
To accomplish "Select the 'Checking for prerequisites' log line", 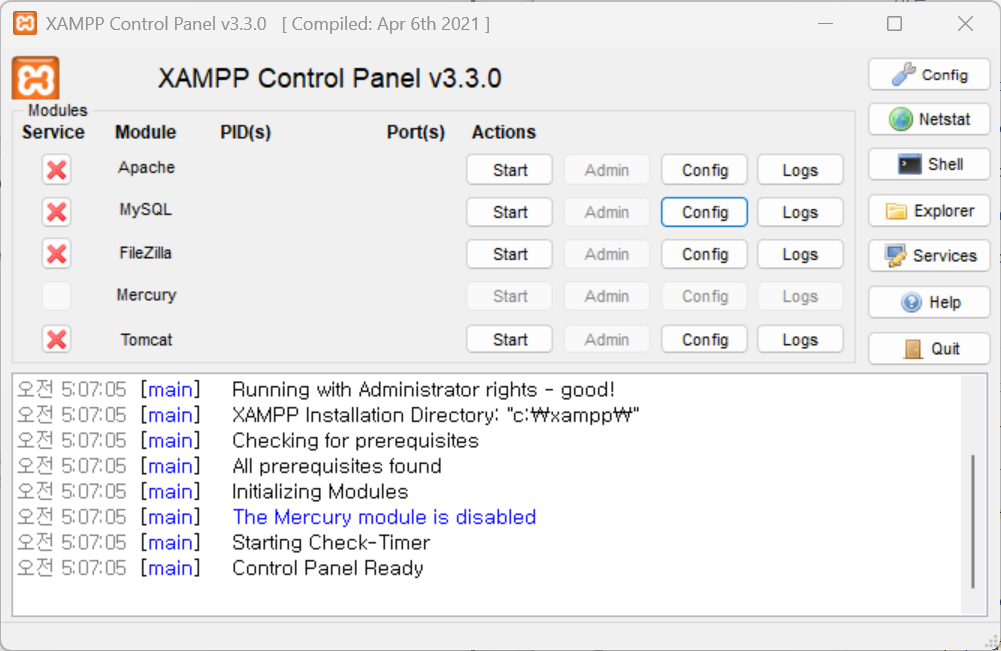I will click(355, 440).
